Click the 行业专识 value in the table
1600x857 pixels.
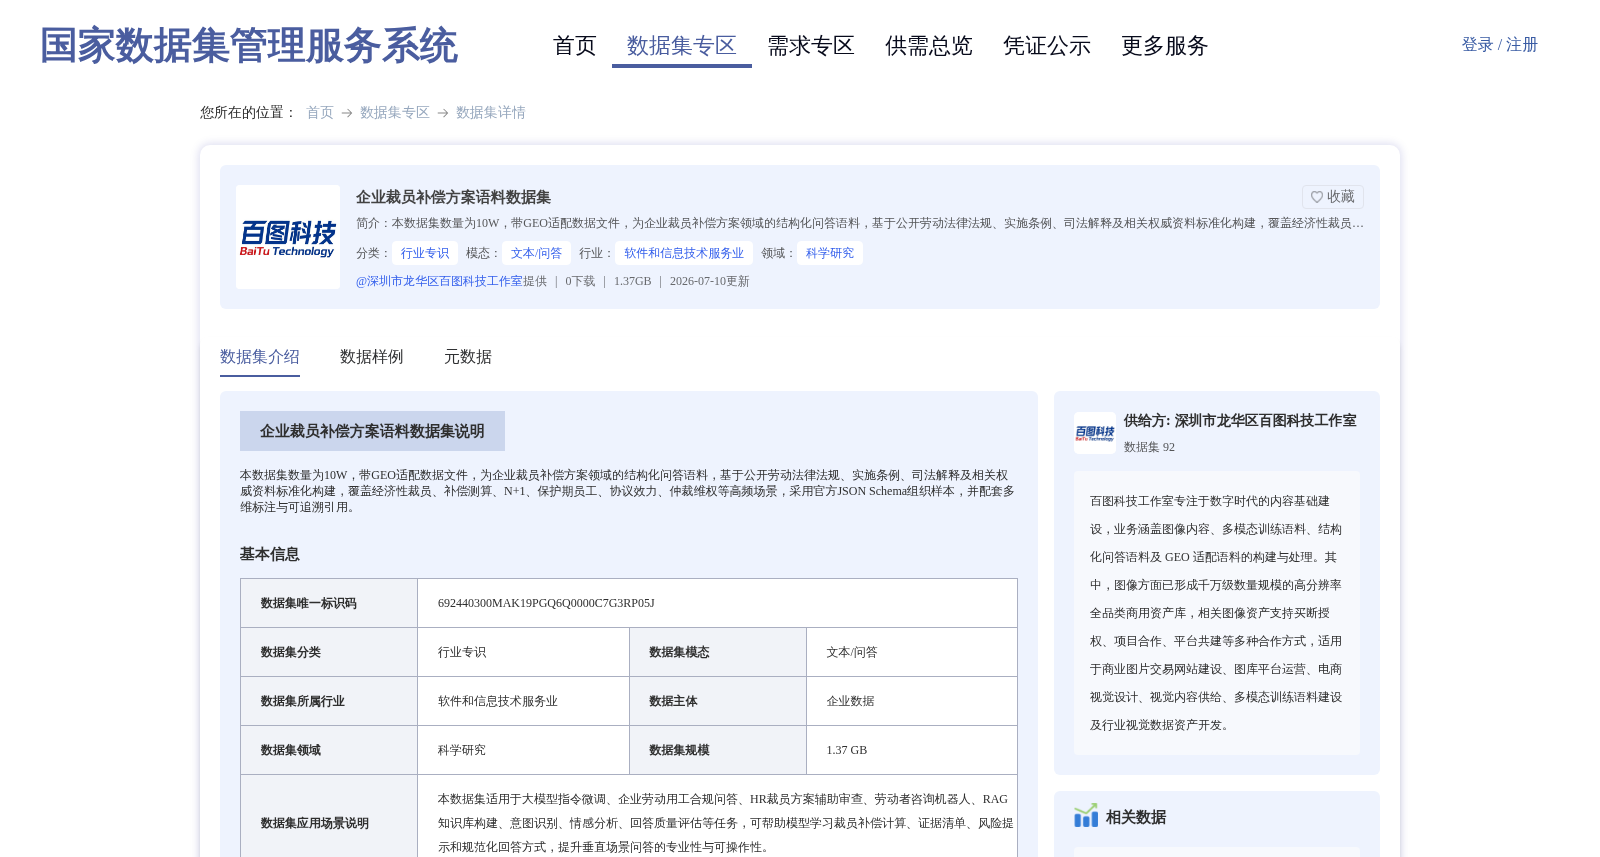(462, 652)
